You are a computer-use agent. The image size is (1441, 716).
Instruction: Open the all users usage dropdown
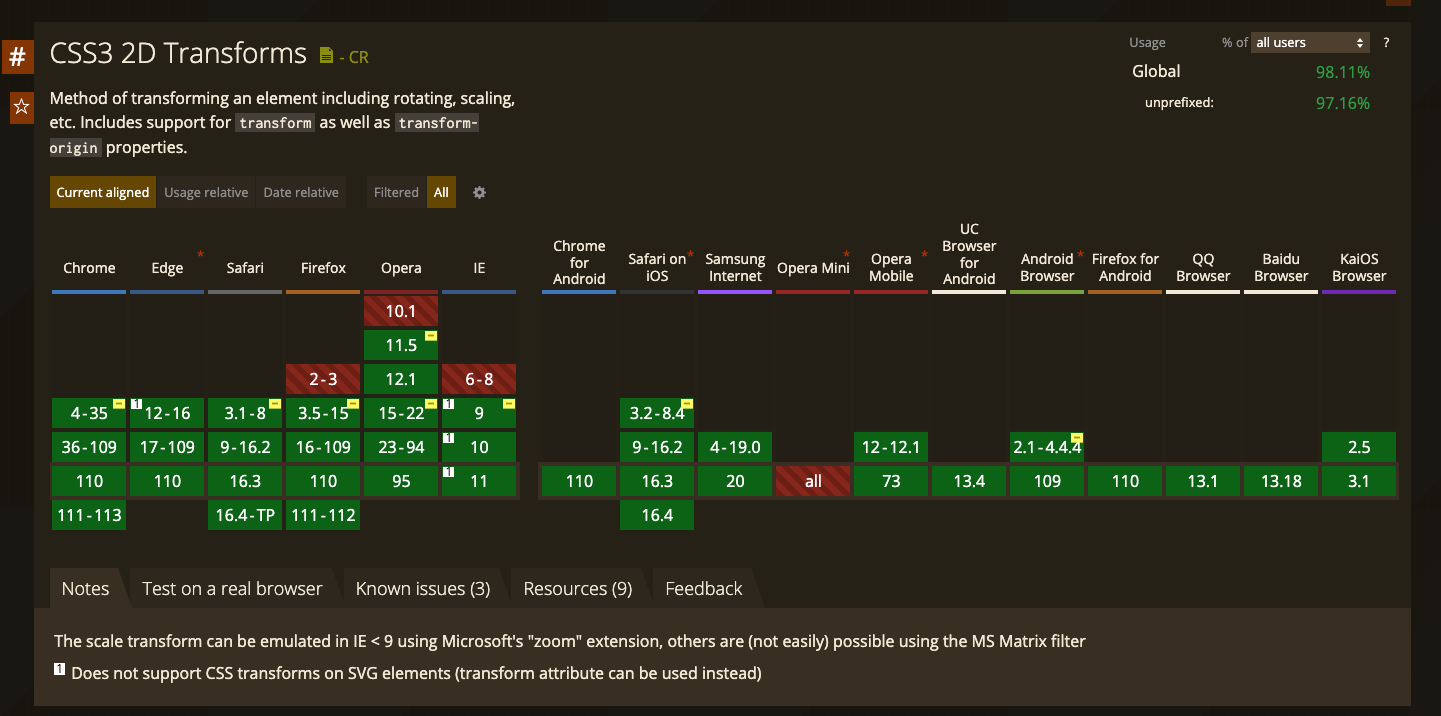tap(1310, 43)
